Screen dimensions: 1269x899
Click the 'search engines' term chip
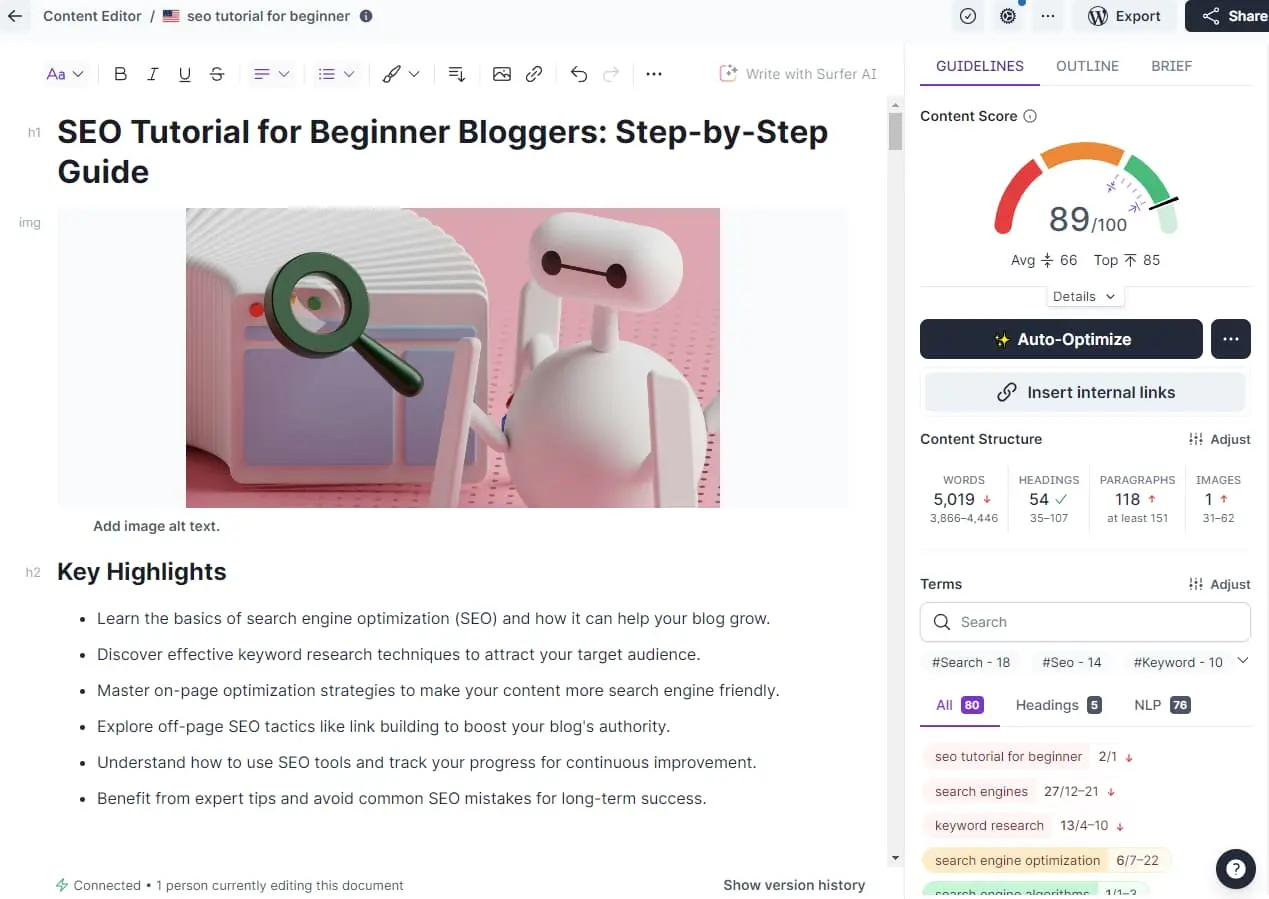click(x=981, y=791)
